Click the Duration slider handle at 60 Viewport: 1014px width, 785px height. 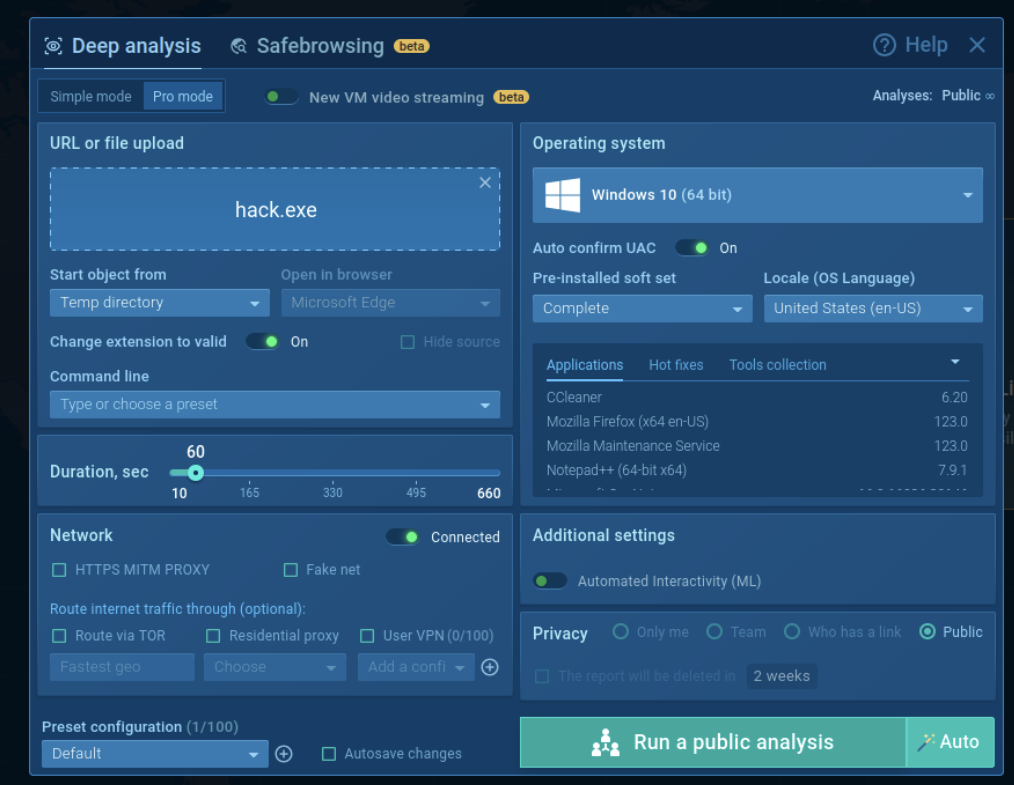[x=196, y=473]
